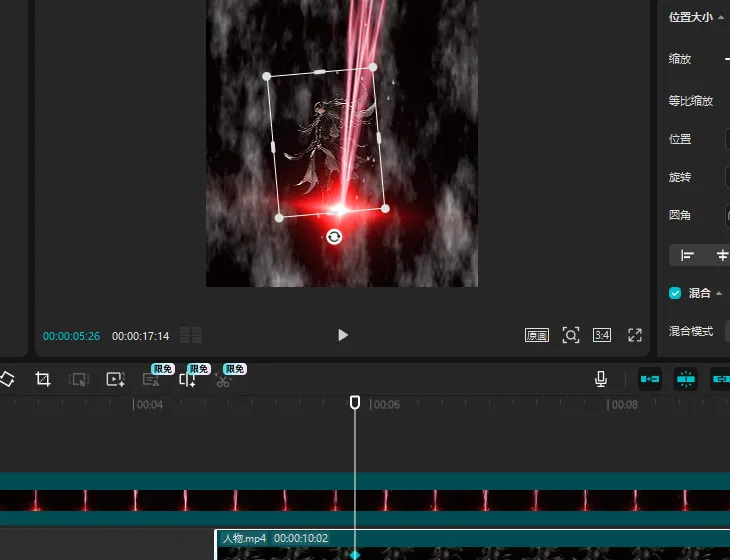
Task: Click the bottom-right corner handle of selection
Action: (385, 209)
